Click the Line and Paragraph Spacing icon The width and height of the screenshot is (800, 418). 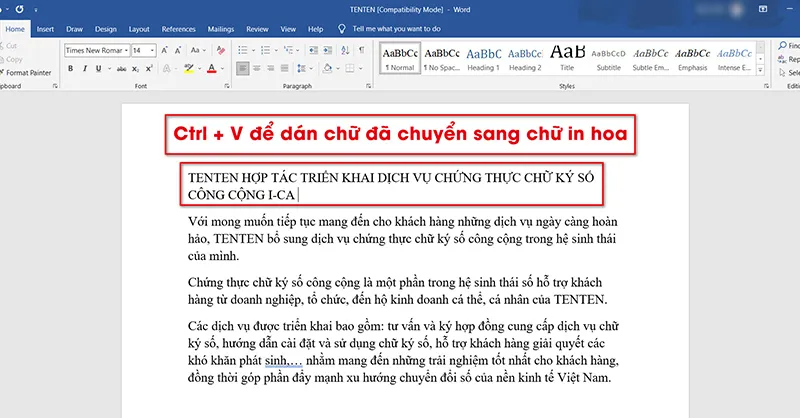coord(302,68)
